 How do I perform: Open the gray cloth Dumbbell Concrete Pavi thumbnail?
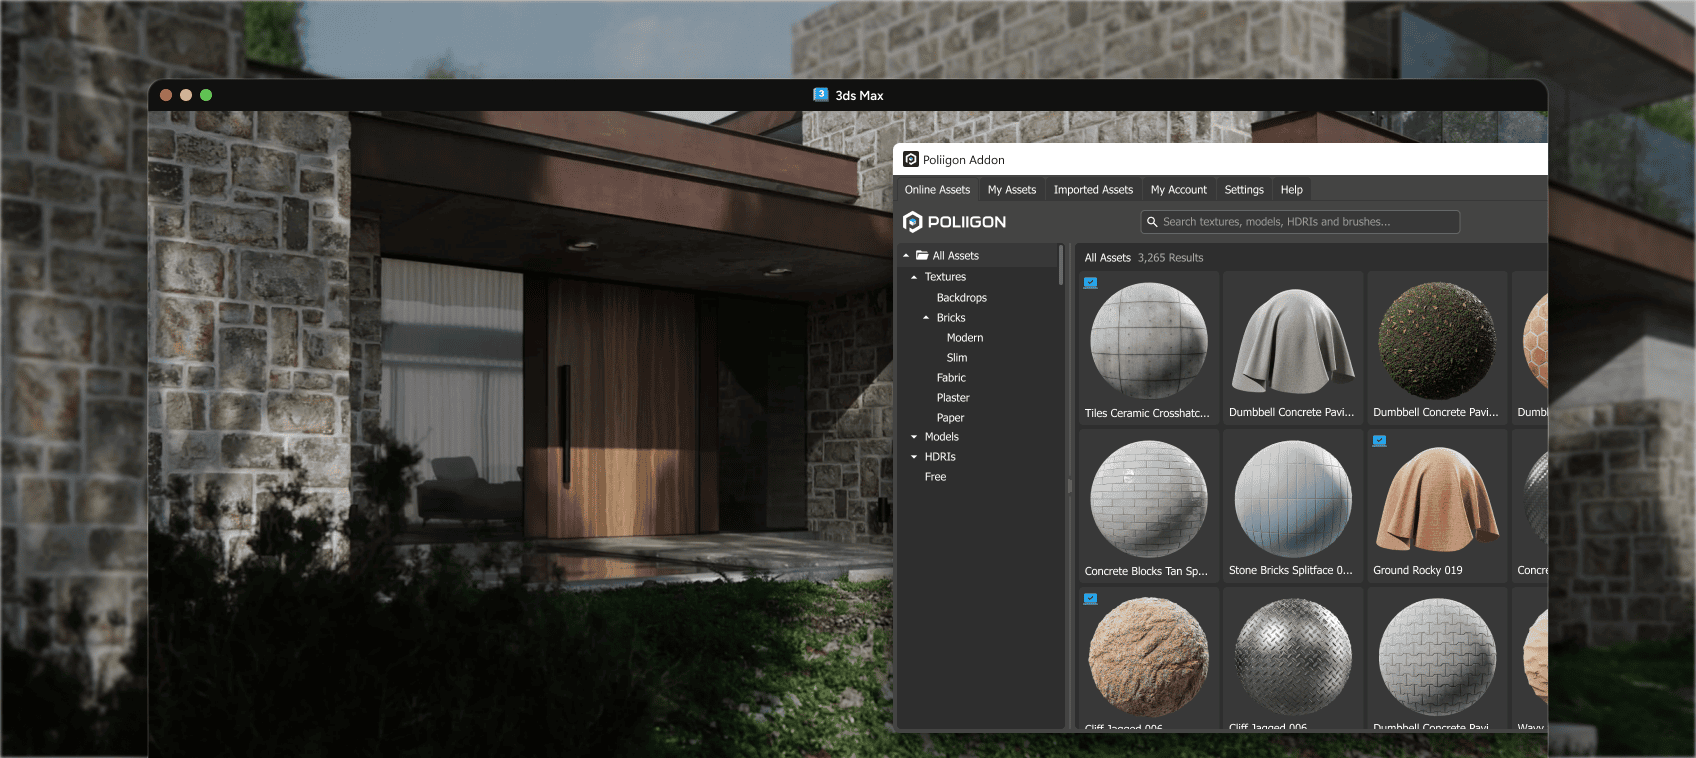pos(1293,341)
